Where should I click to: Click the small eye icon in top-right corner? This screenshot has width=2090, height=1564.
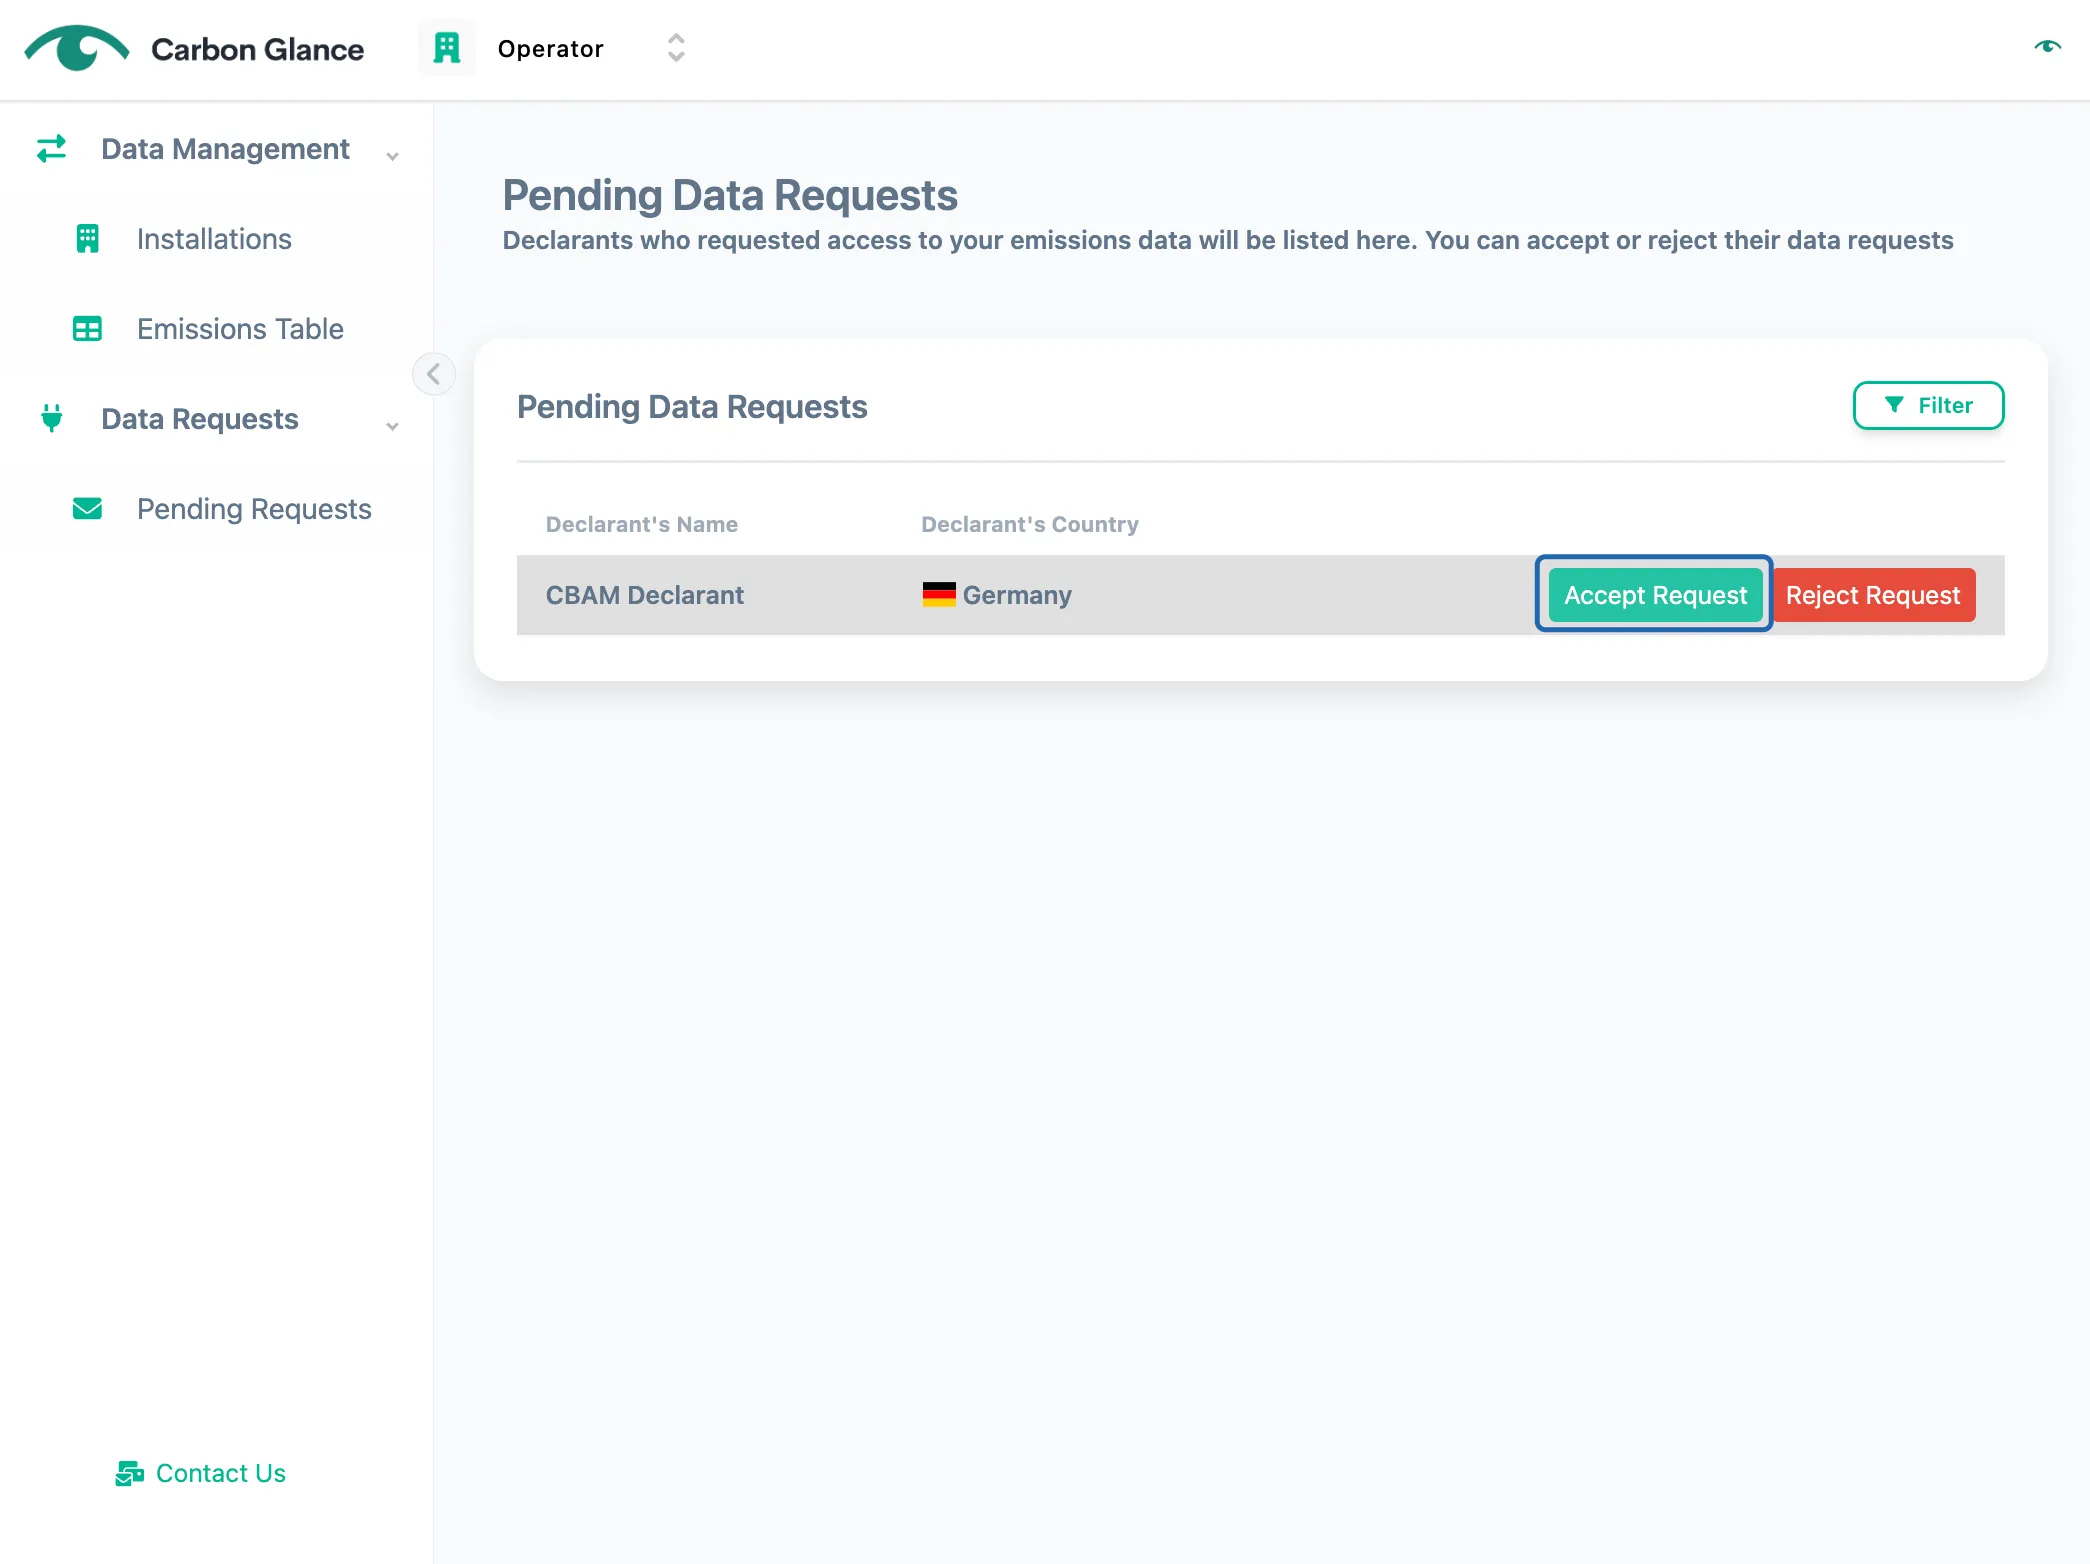2047,46
